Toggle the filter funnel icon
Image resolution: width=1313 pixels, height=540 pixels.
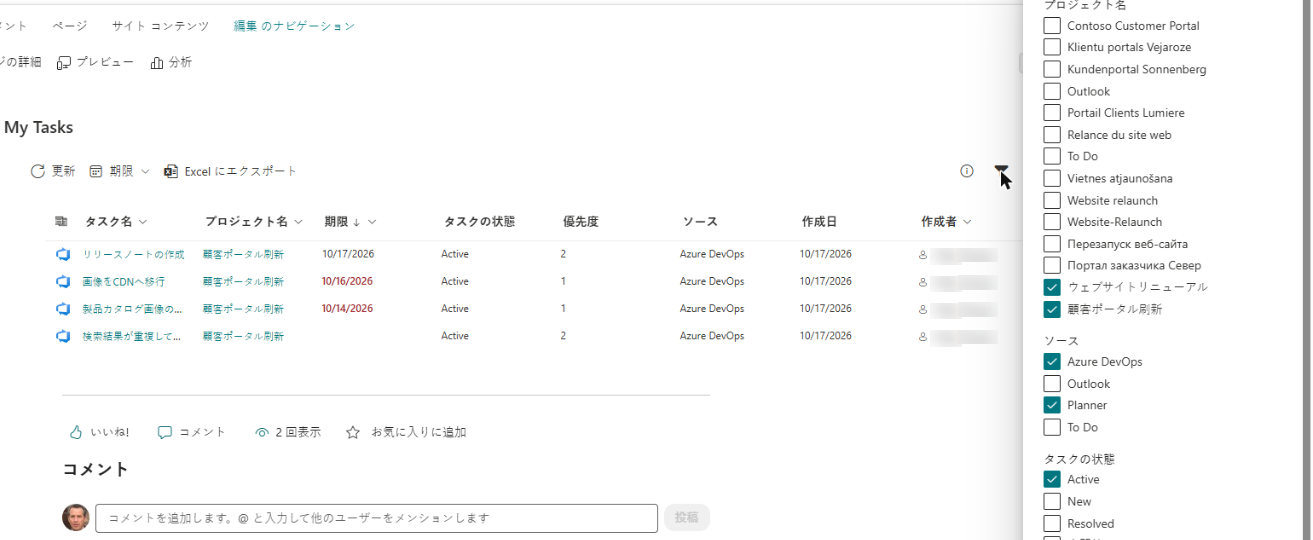click(x=1001, y=171)
